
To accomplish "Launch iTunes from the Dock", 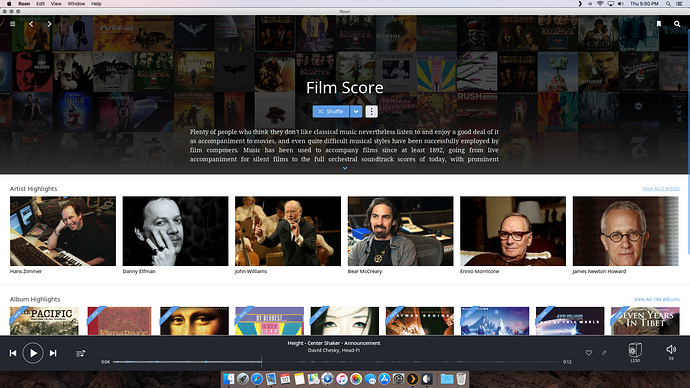I will click(x=341, y=379).
